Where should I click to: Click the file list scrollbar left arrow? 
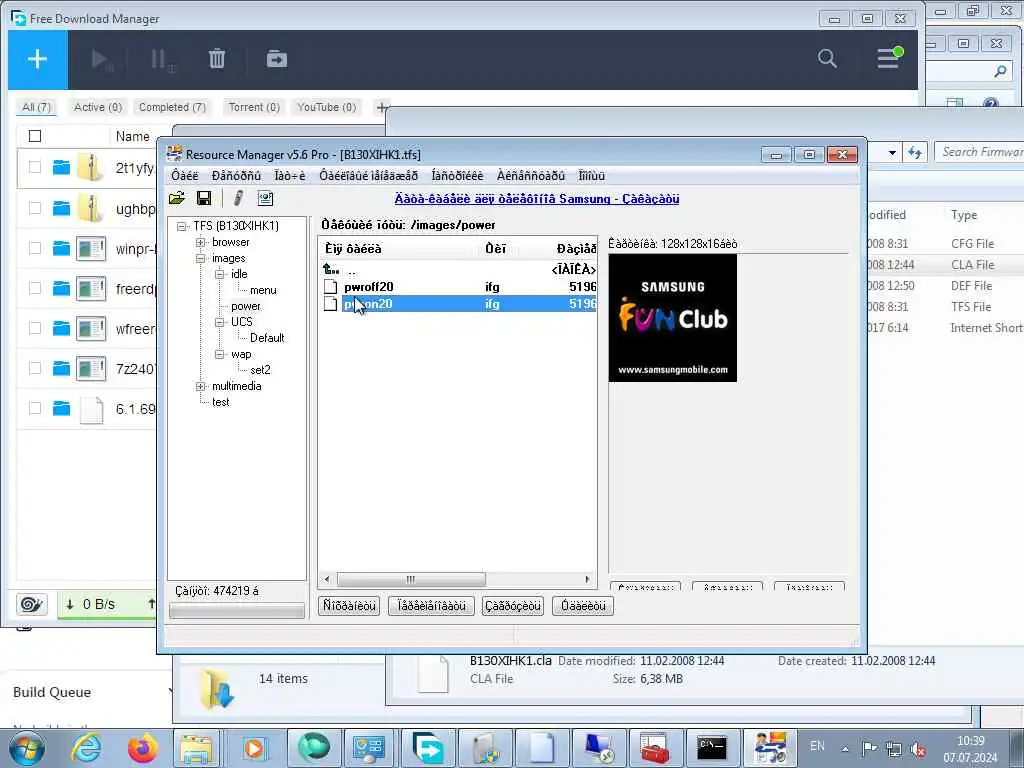[327, 579]
